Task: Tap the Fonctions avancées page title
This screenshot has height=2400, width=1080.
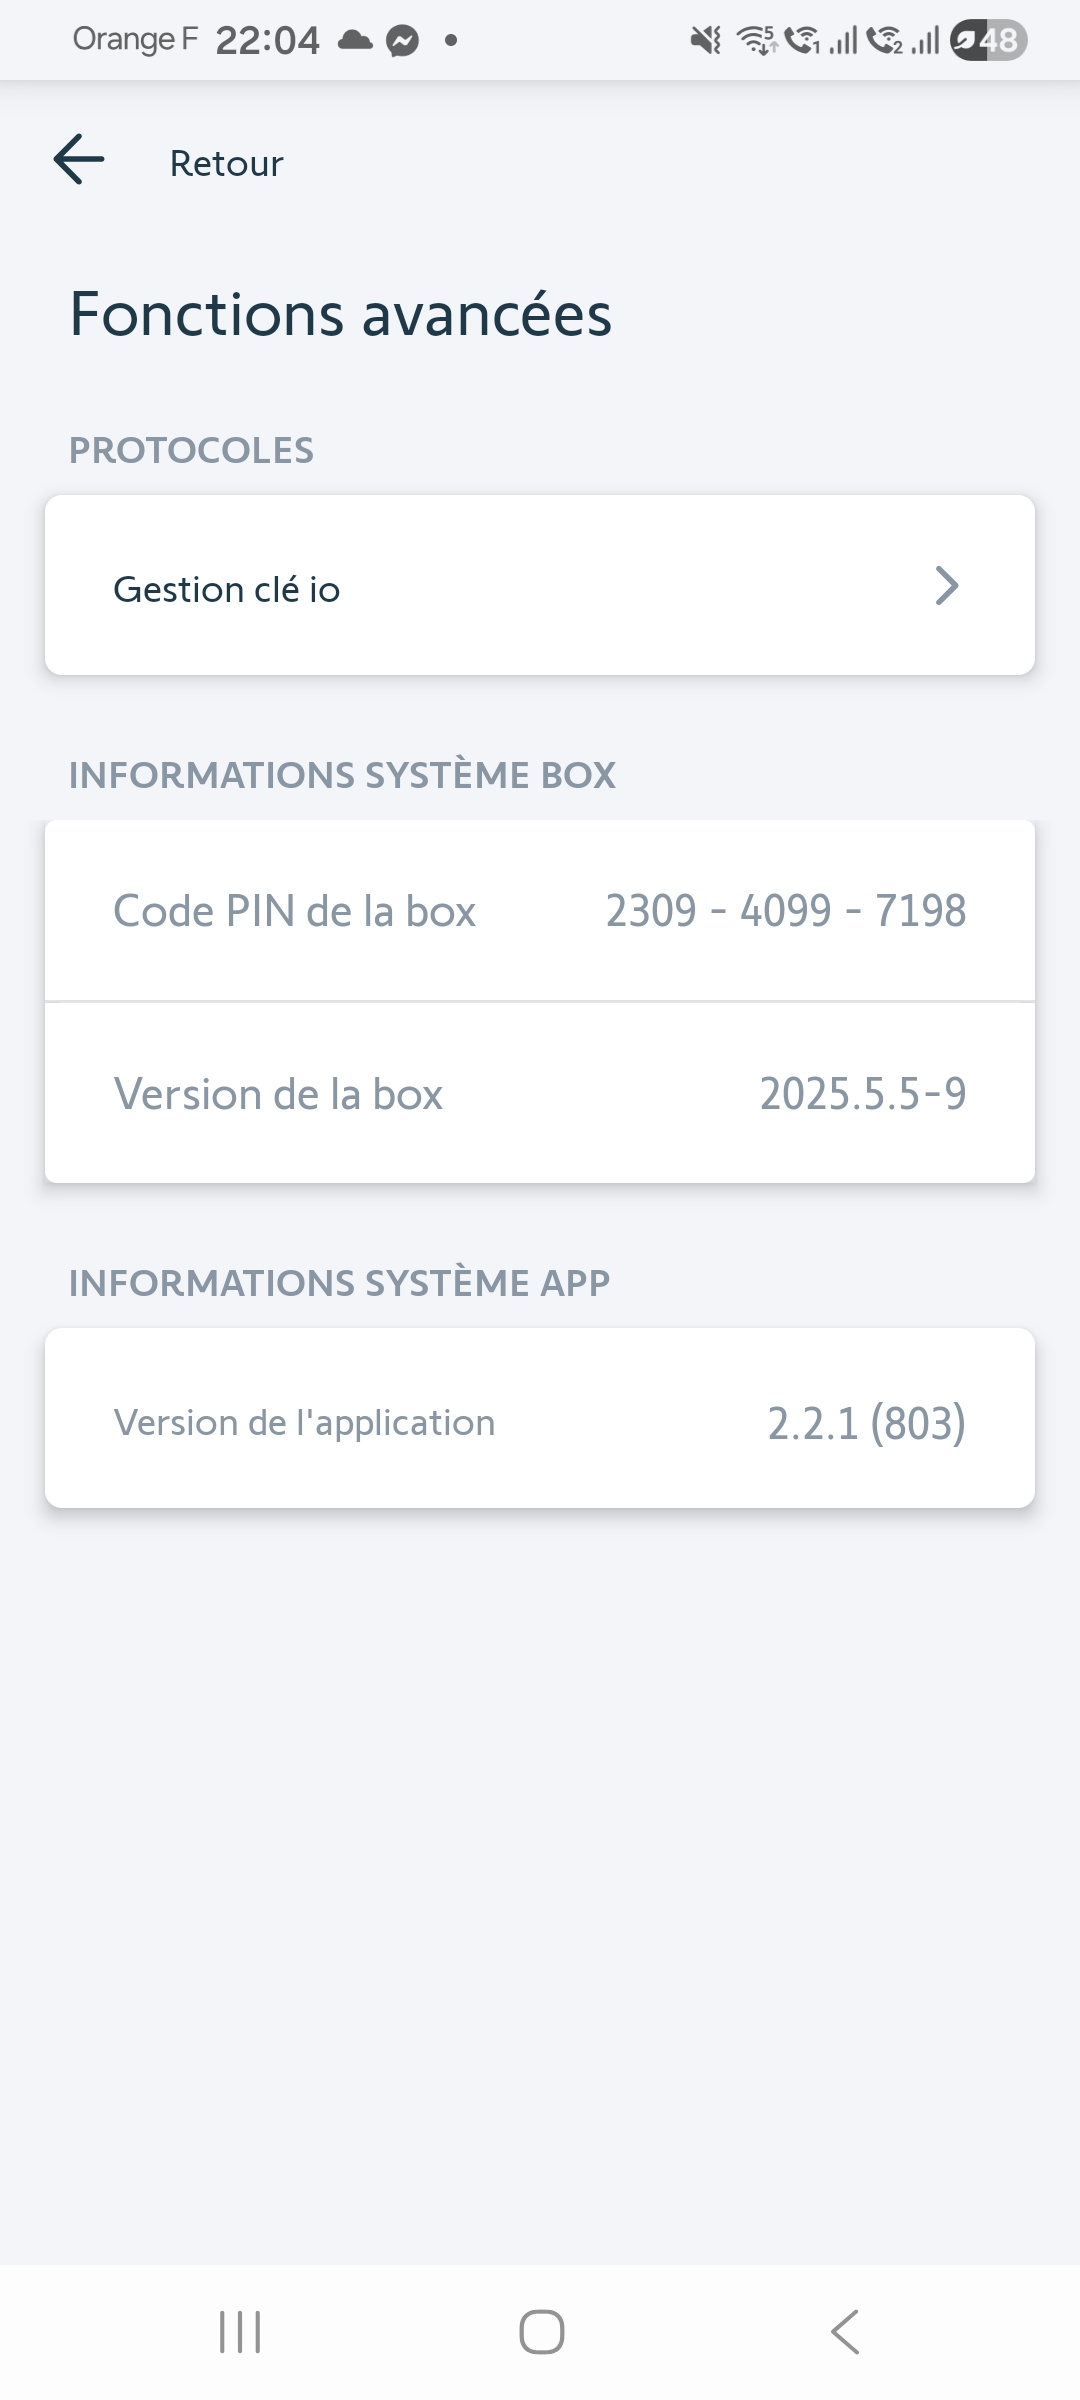Action: coord(340,314)
